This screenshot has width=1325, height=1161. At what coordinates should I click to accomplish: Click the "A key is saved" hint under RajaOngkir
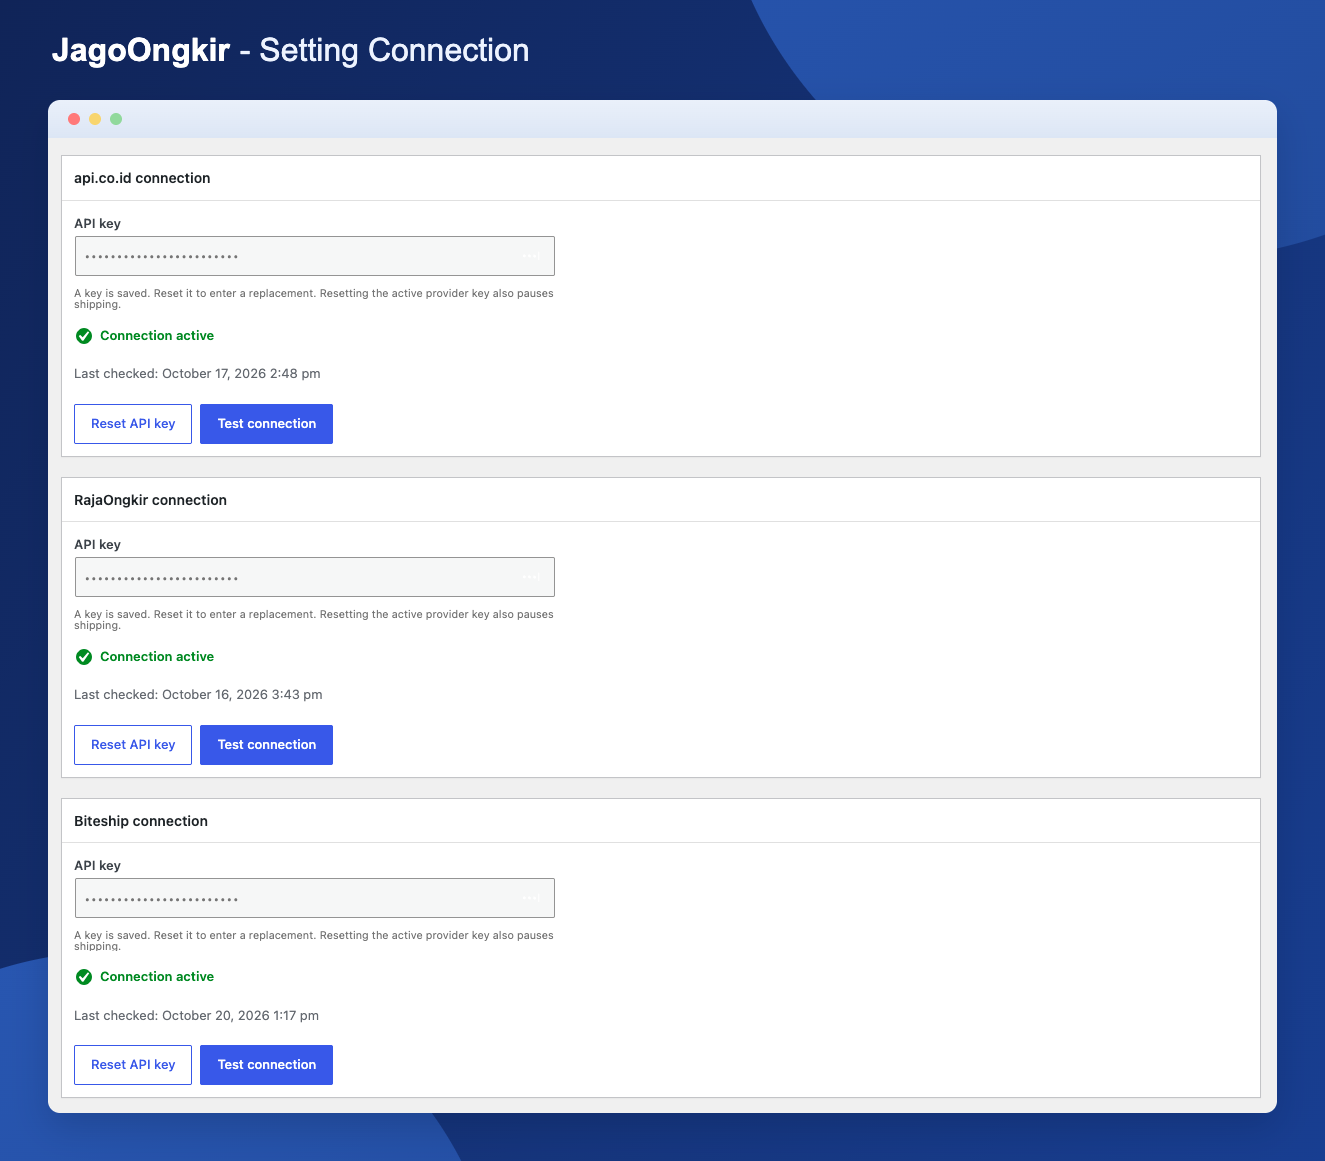pyautogui.click(x=314, y=620)
